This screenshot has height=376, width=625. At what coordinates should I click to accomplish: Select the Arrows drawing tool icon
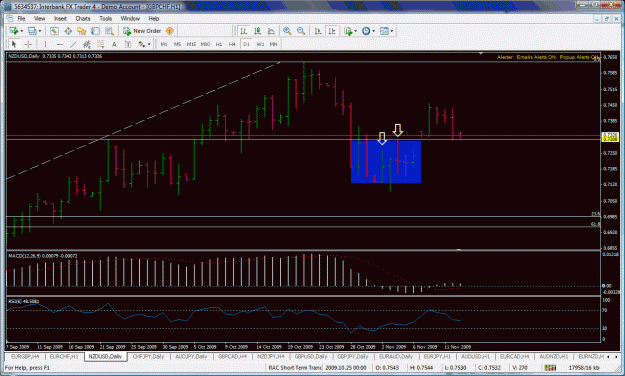point(142,44)
